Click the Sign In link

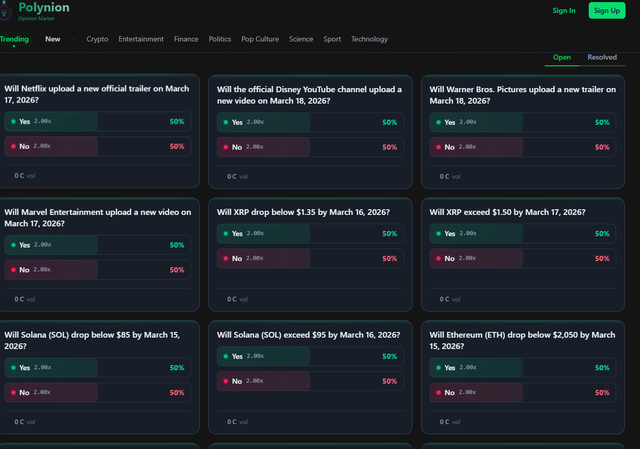(x=564, y=11)
